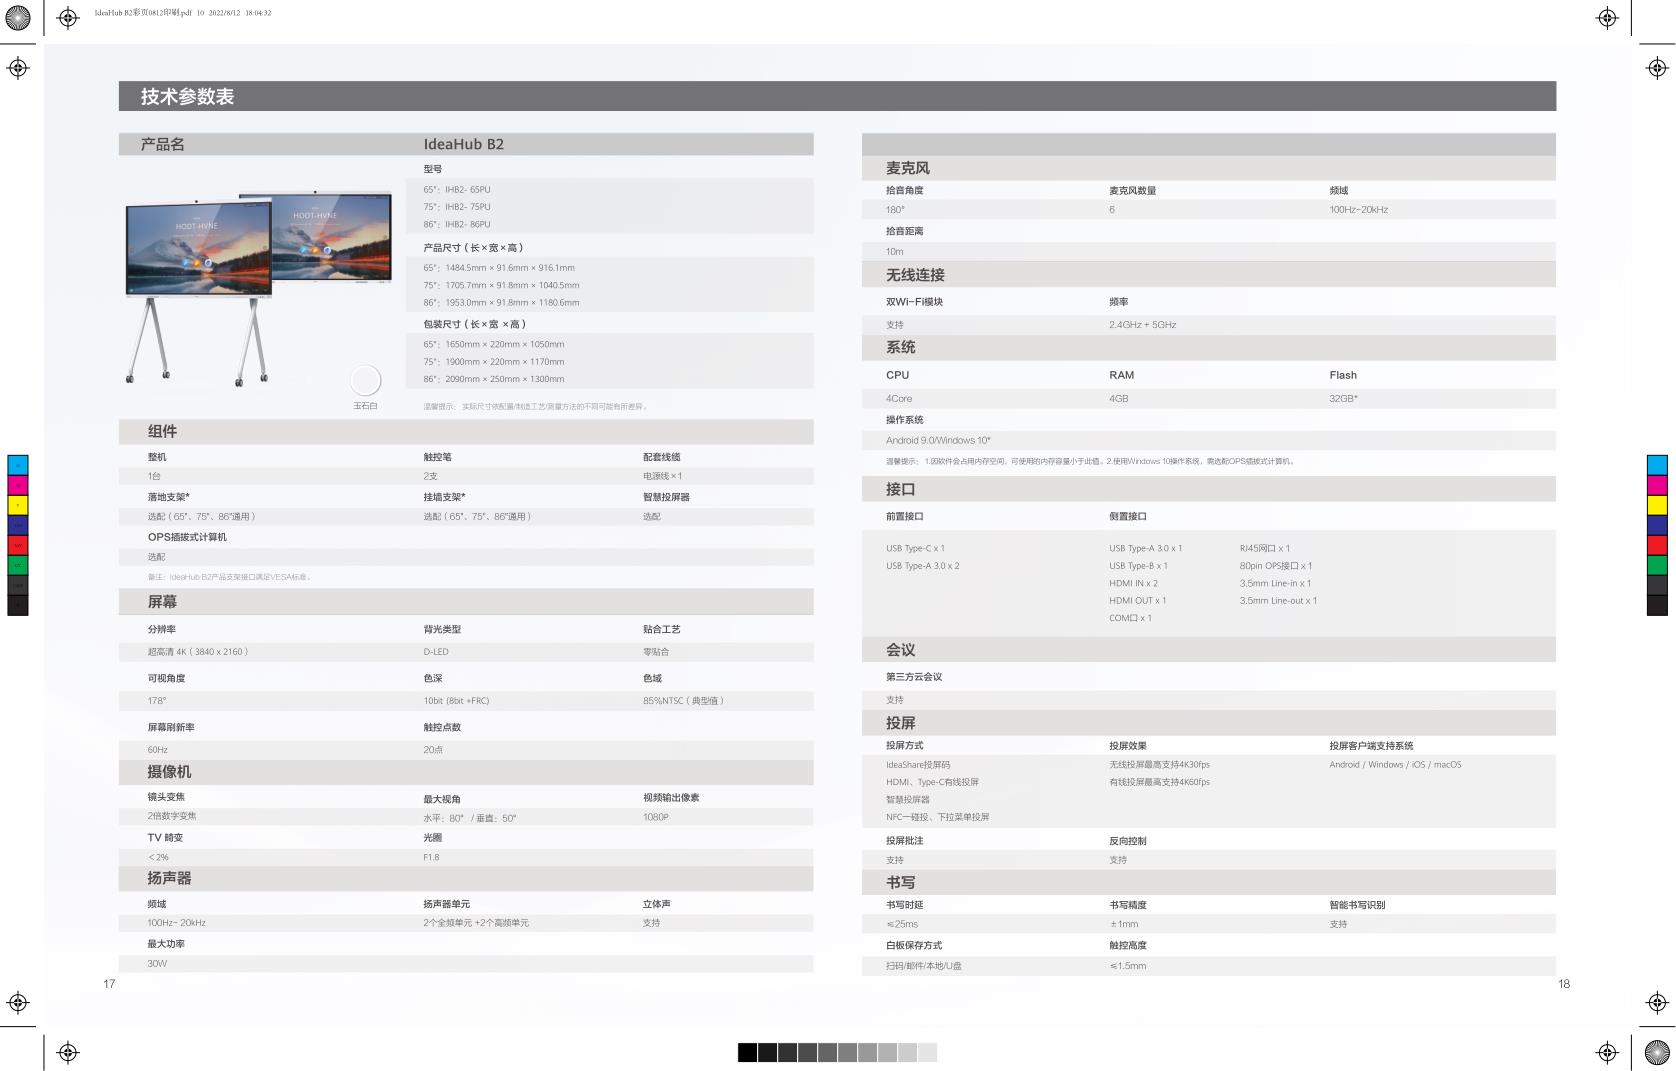Click the 技术参数表 title banner
Screen dimensions: 1676x1071
pos(837,96)
